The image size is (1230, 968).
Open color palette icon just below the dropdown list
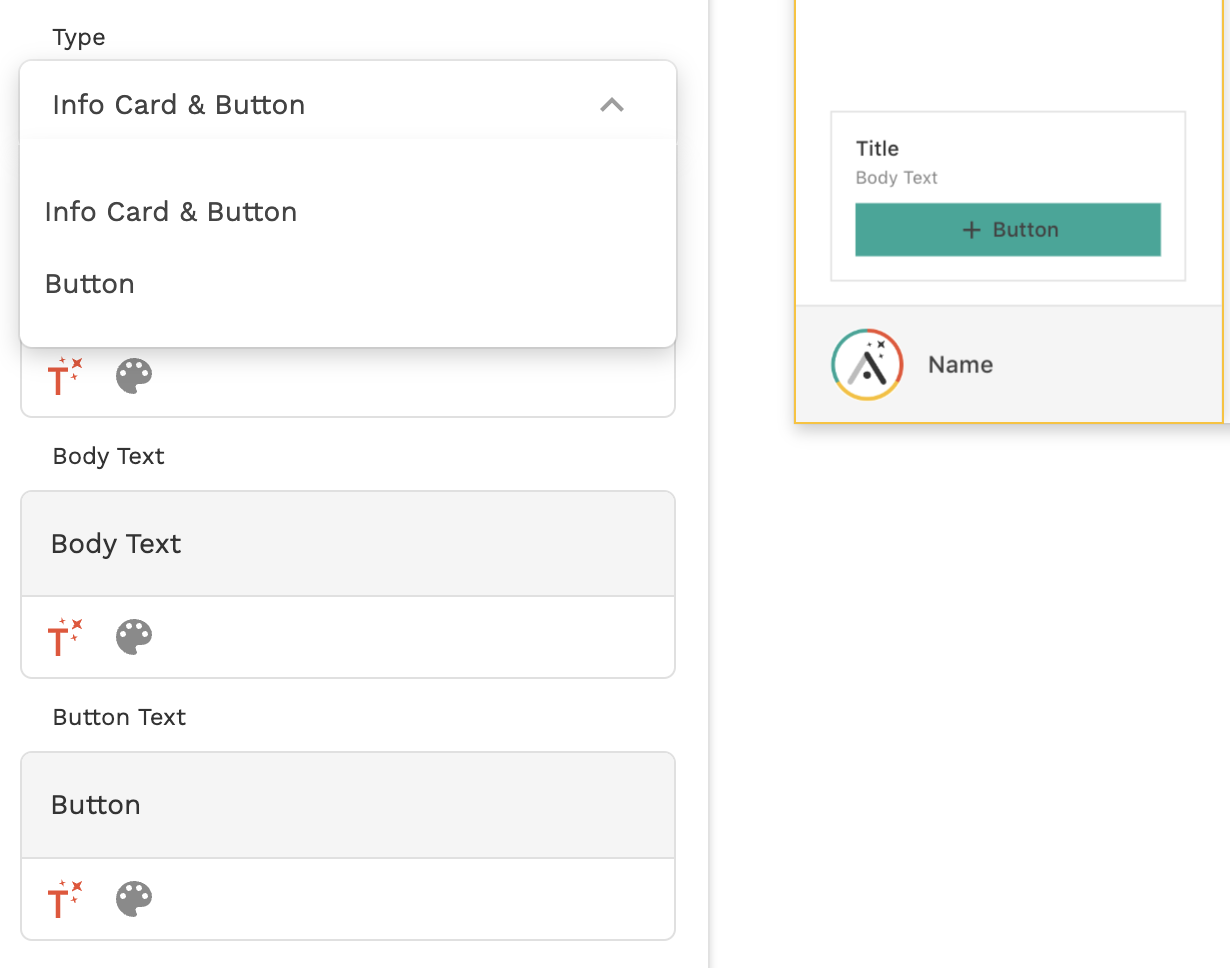click(x=134, y=377)
